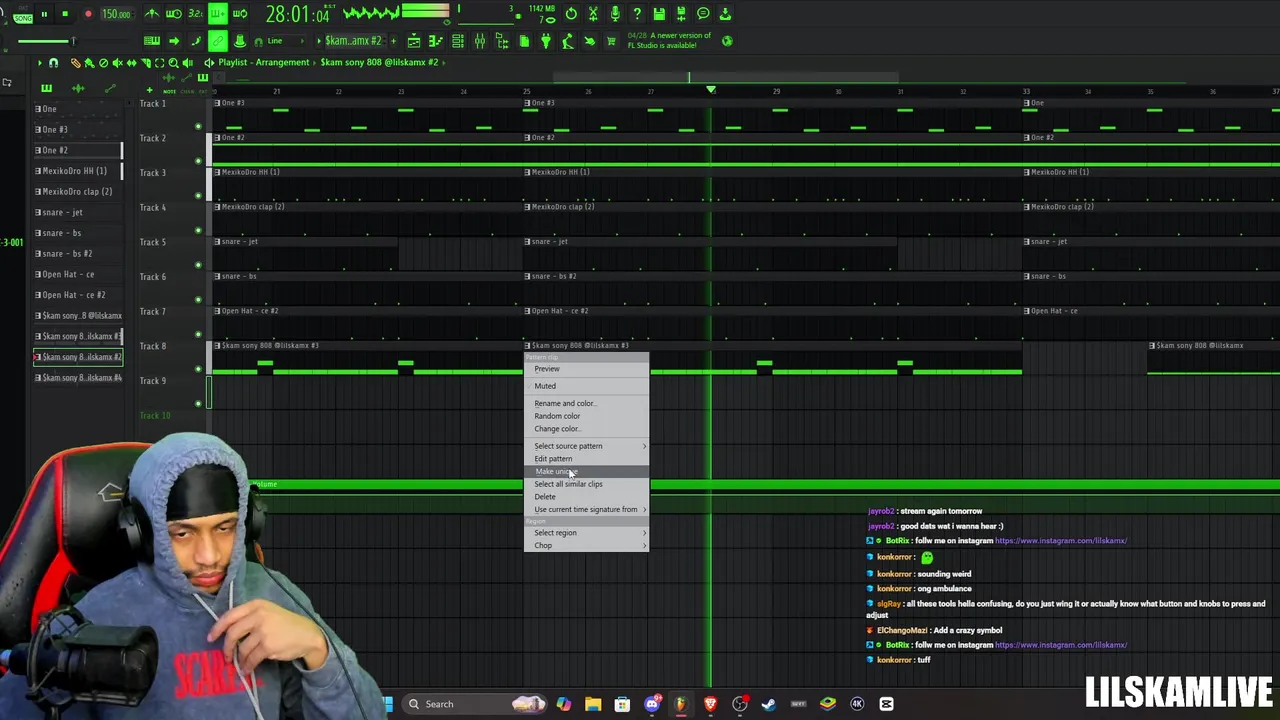Viewport: 1280px width, 720px height.
Task: Open Steam from the taskbar
Action: pyautogui.click(x=769, y=704)
